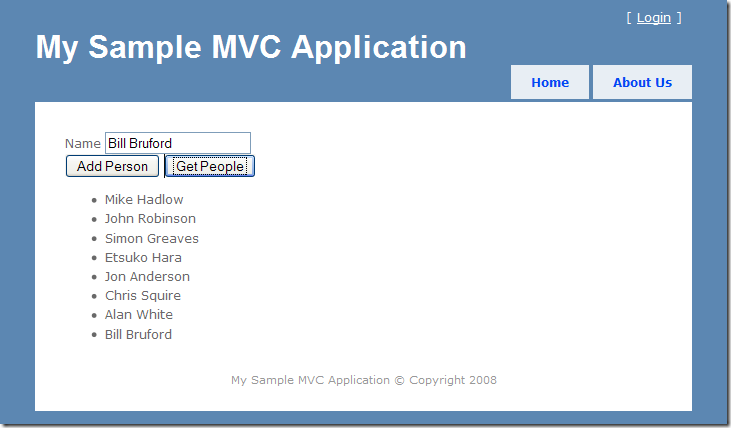
Task: Focus the Name input field
Action: pos(178,143)
